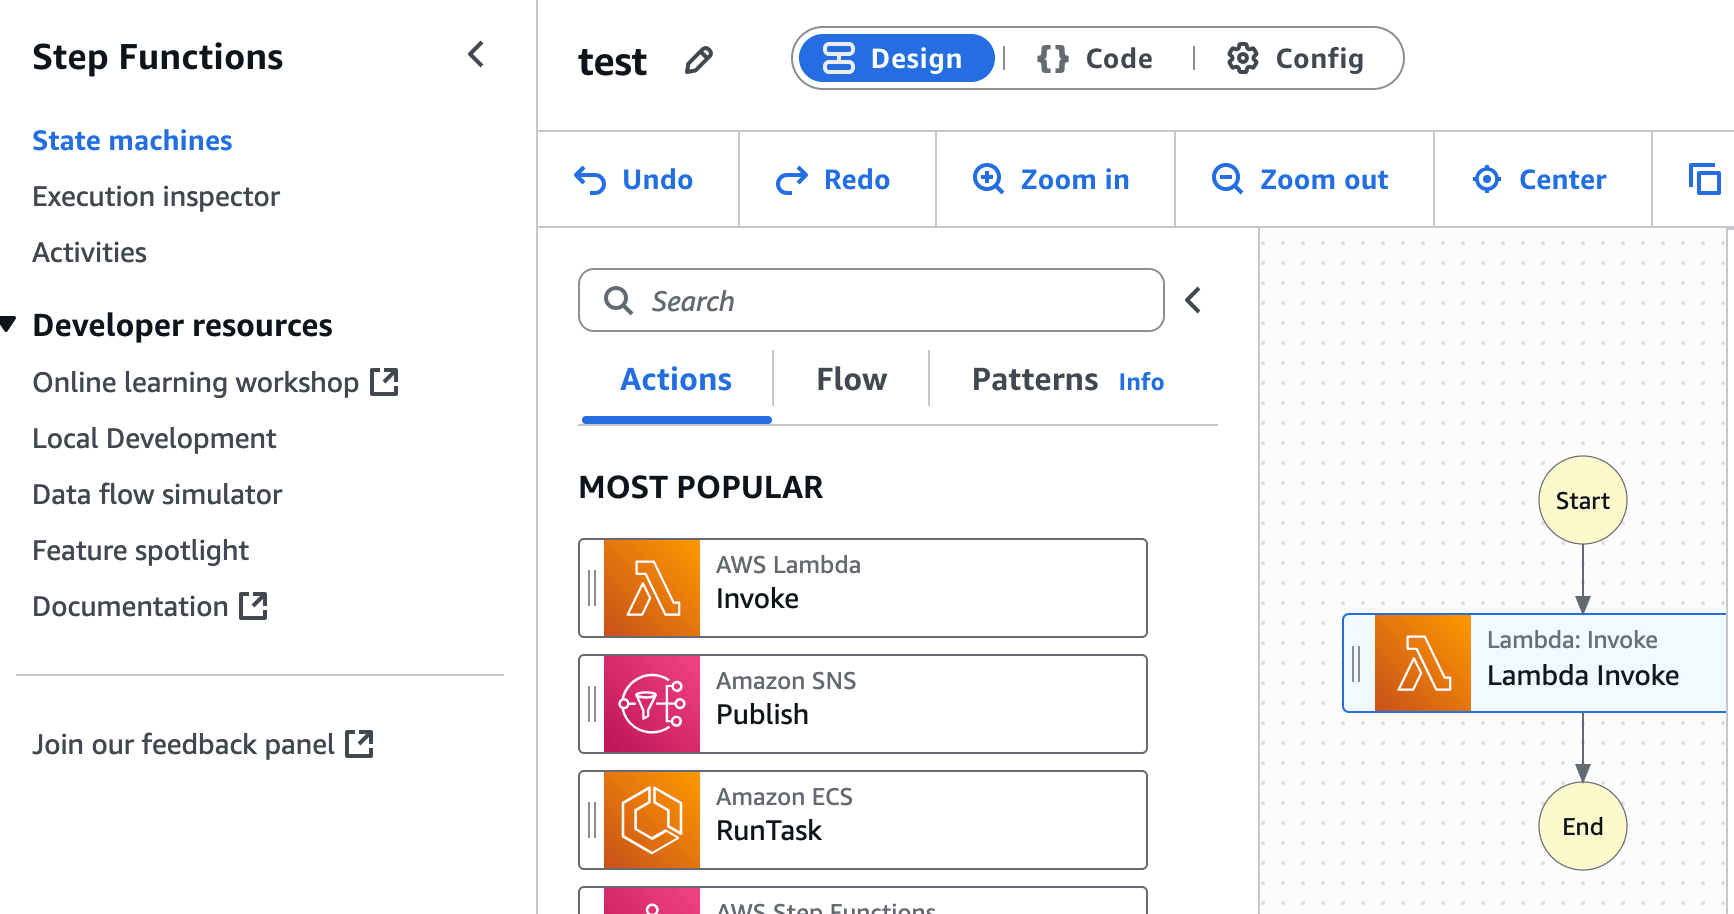Open the Flow tab
The image size is (1734, 914).
pyautogui.click(x=851, y=380)
